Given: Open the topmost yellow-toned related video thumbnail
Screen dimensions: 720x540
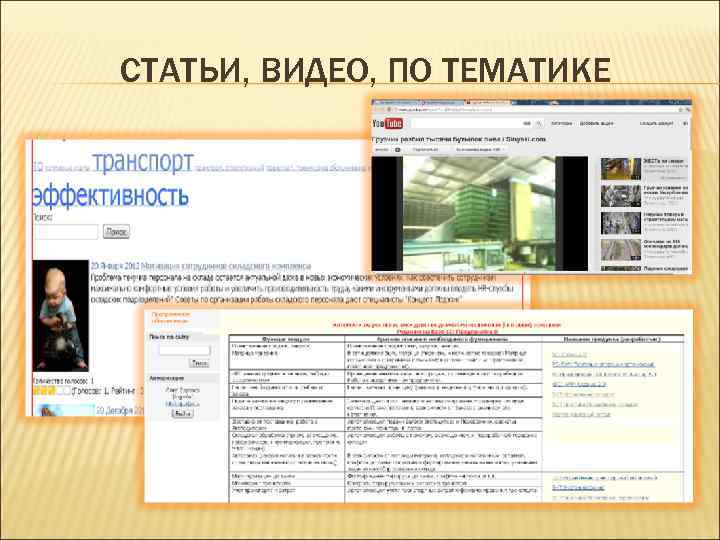Looking at the screenshot, I should click(x=621, y=169).
